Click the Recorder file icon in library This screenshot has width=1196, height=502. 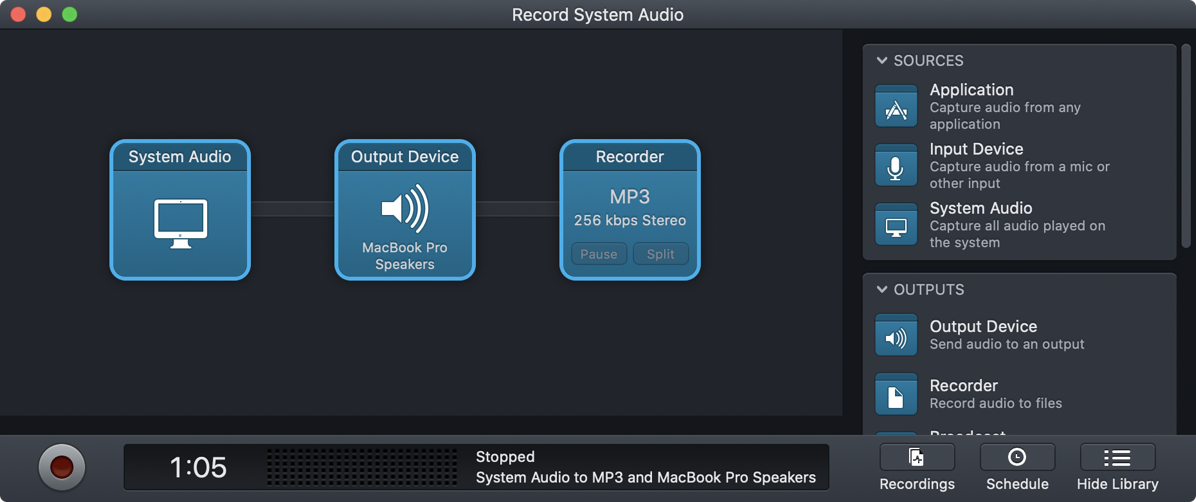(896, 395)
